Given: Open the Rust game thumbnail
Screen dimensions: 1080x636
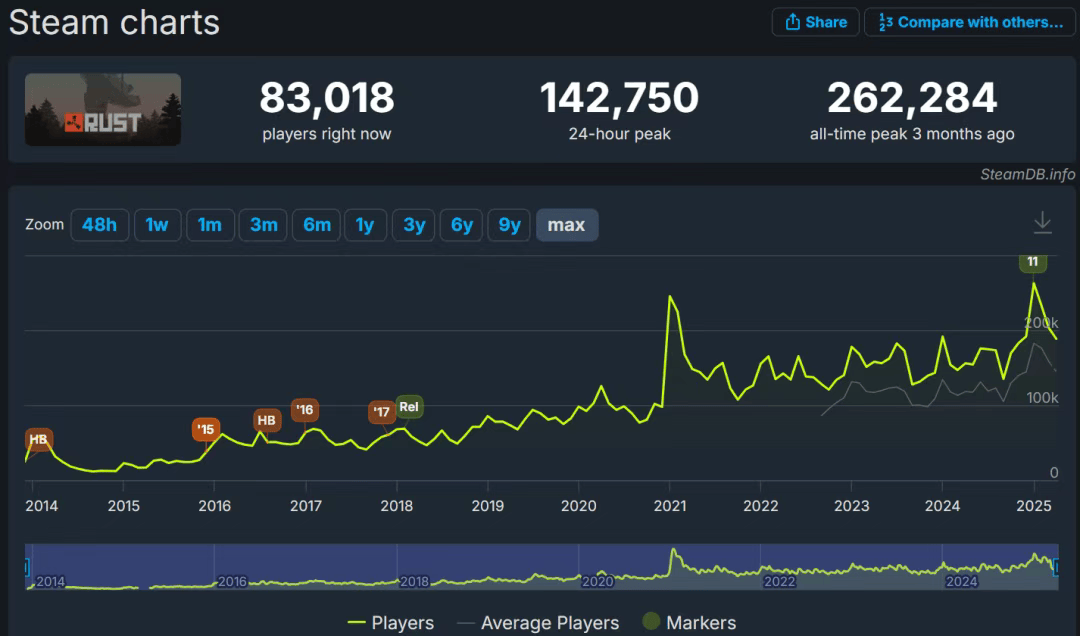Looking at the screenshot, I should (103, 110).
